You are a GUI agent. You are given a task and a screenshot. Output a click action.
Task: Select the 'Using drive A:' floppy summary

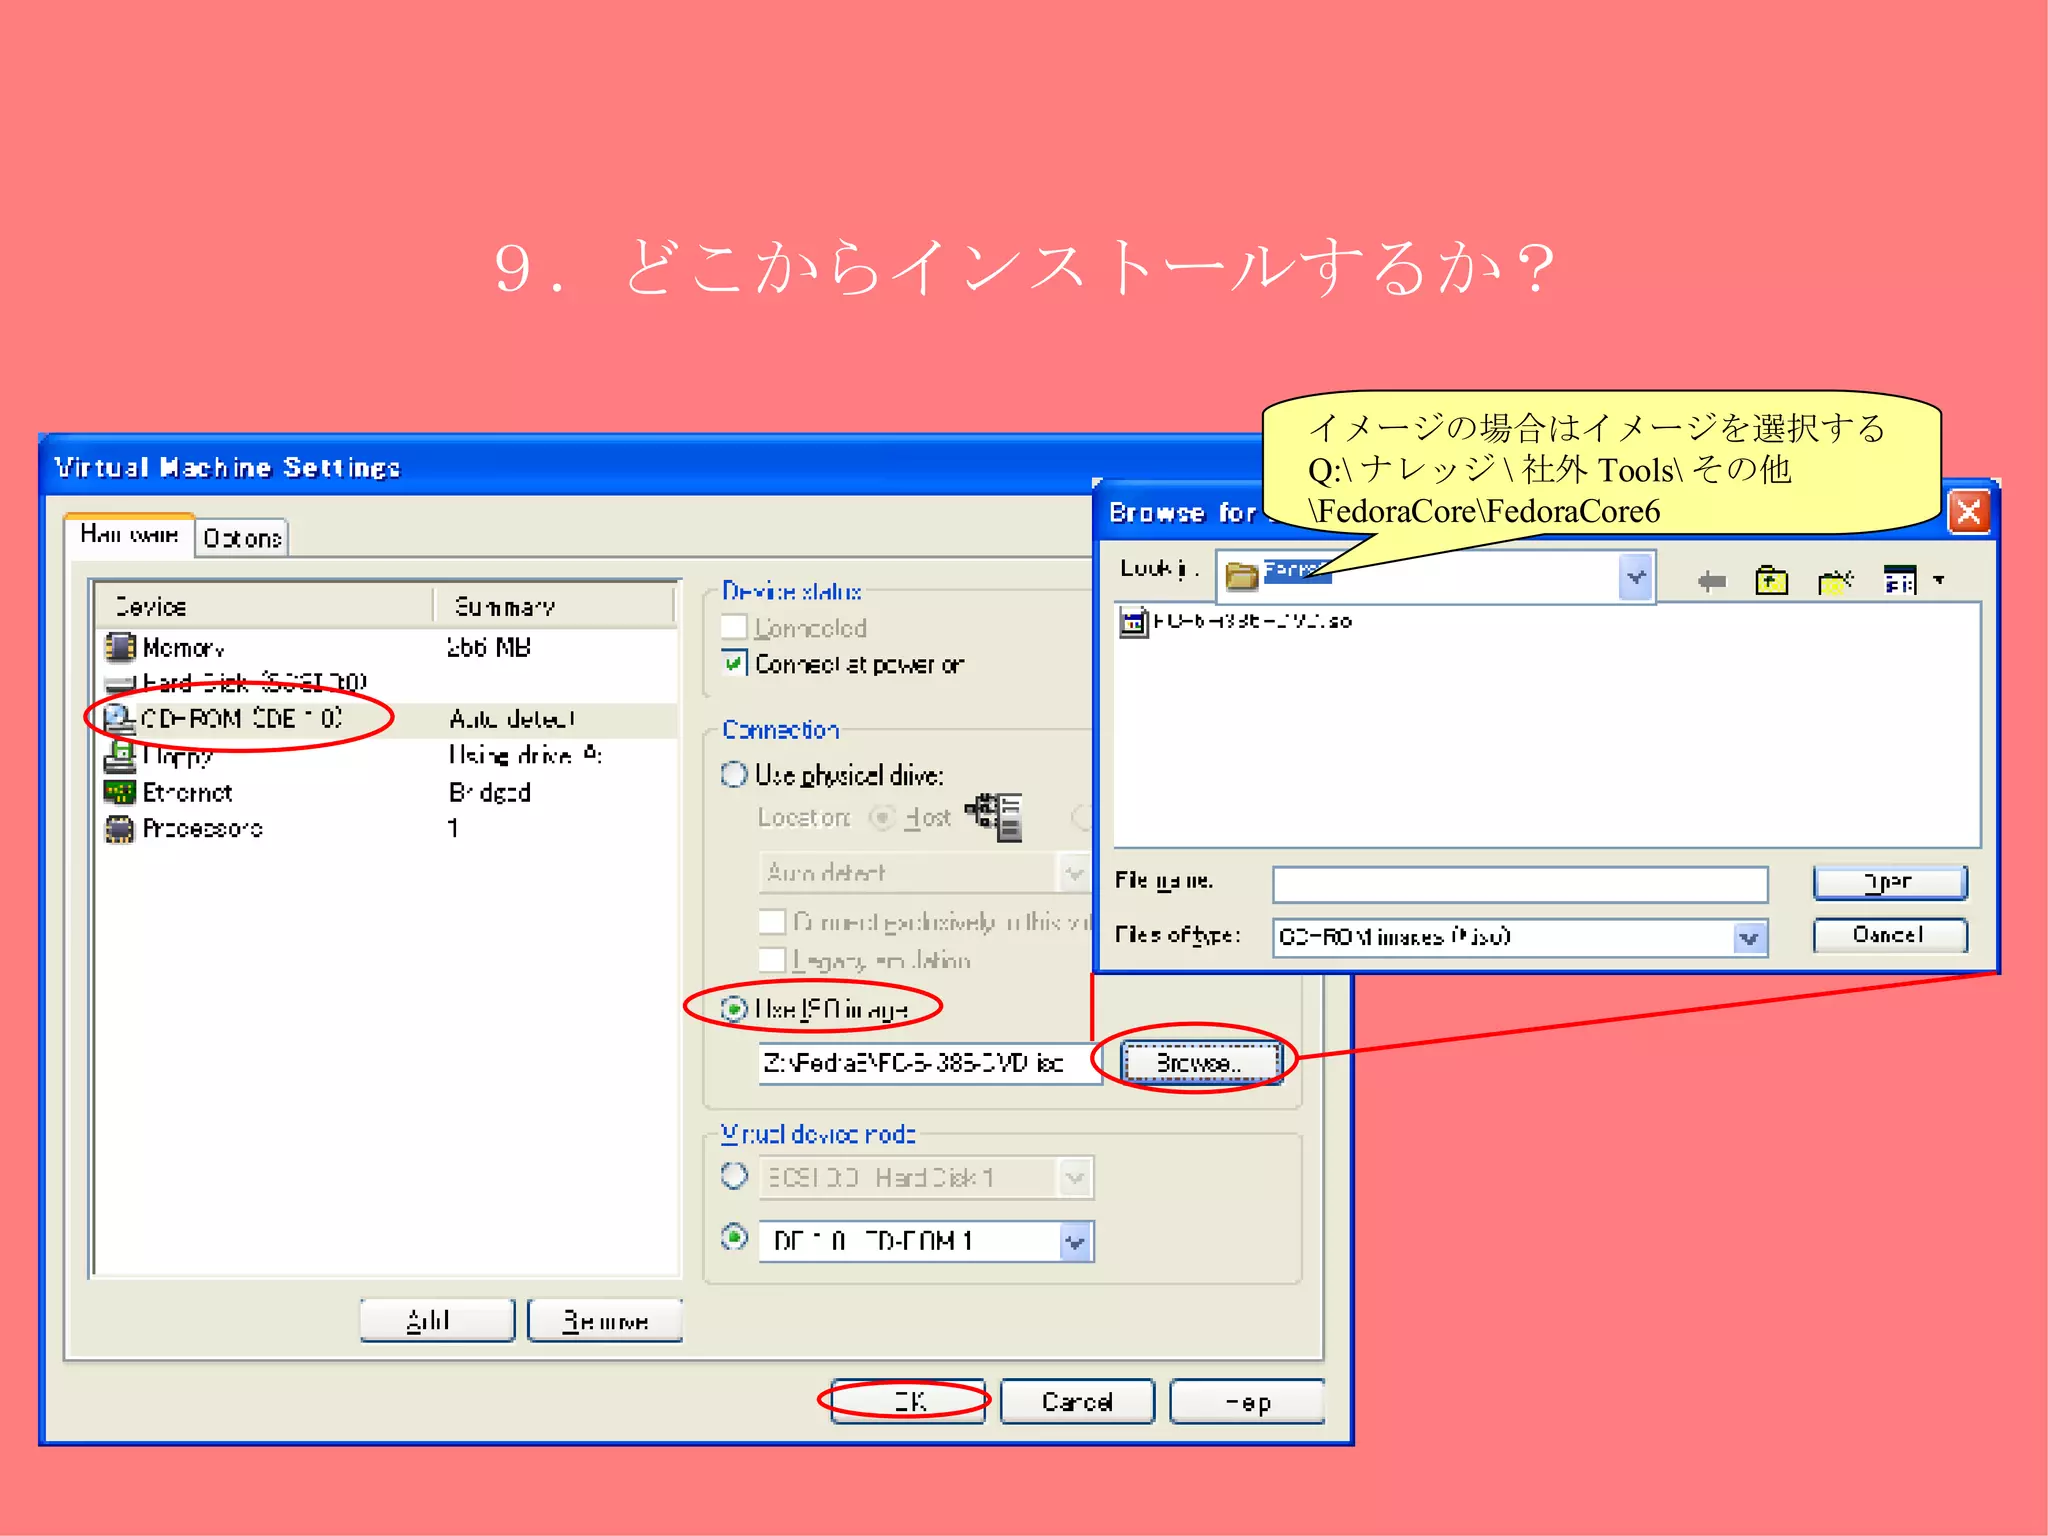pyautogui.click(x=525, y=755)
